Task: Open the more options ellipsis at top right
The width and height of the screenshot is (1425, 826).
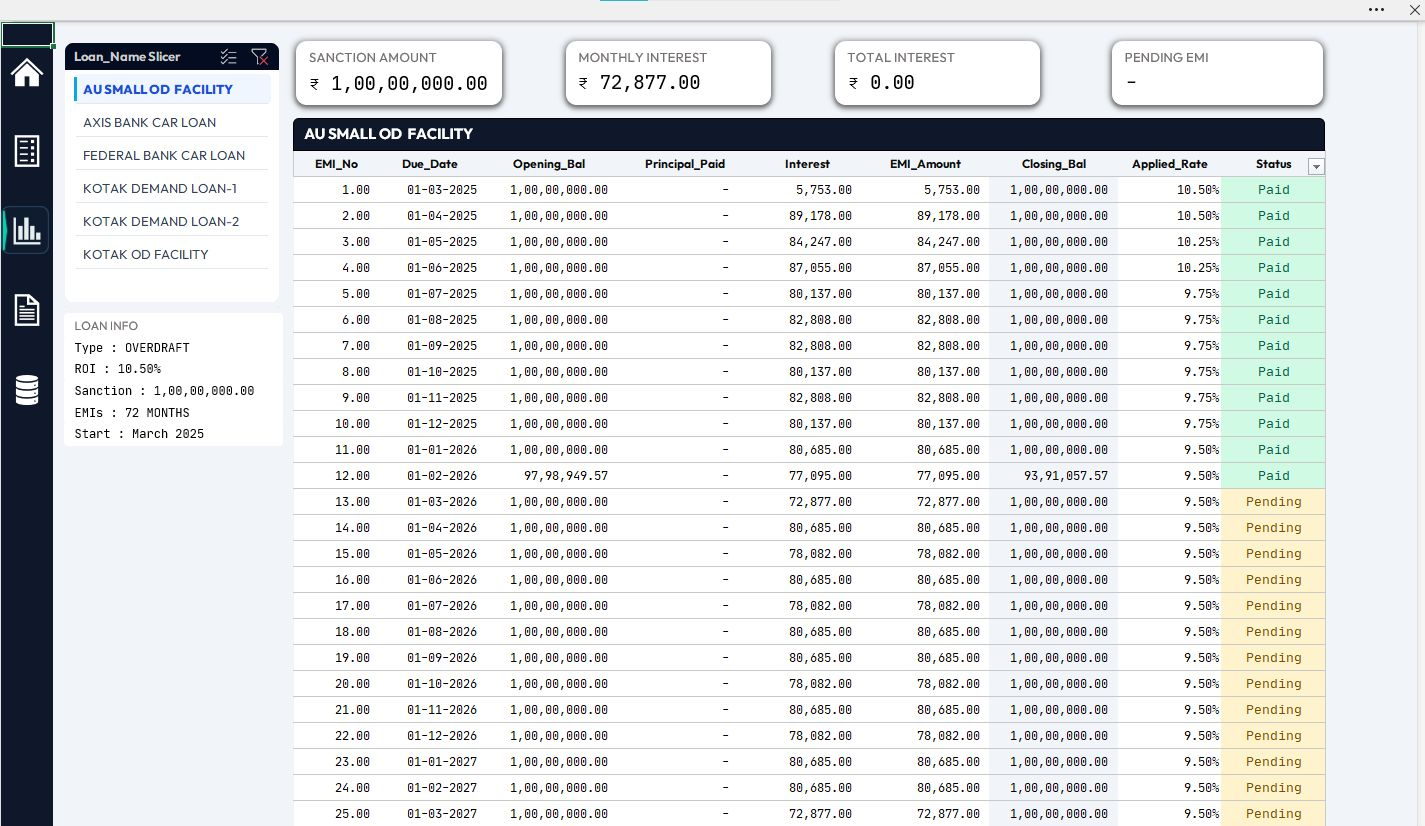Action: 1376,9
